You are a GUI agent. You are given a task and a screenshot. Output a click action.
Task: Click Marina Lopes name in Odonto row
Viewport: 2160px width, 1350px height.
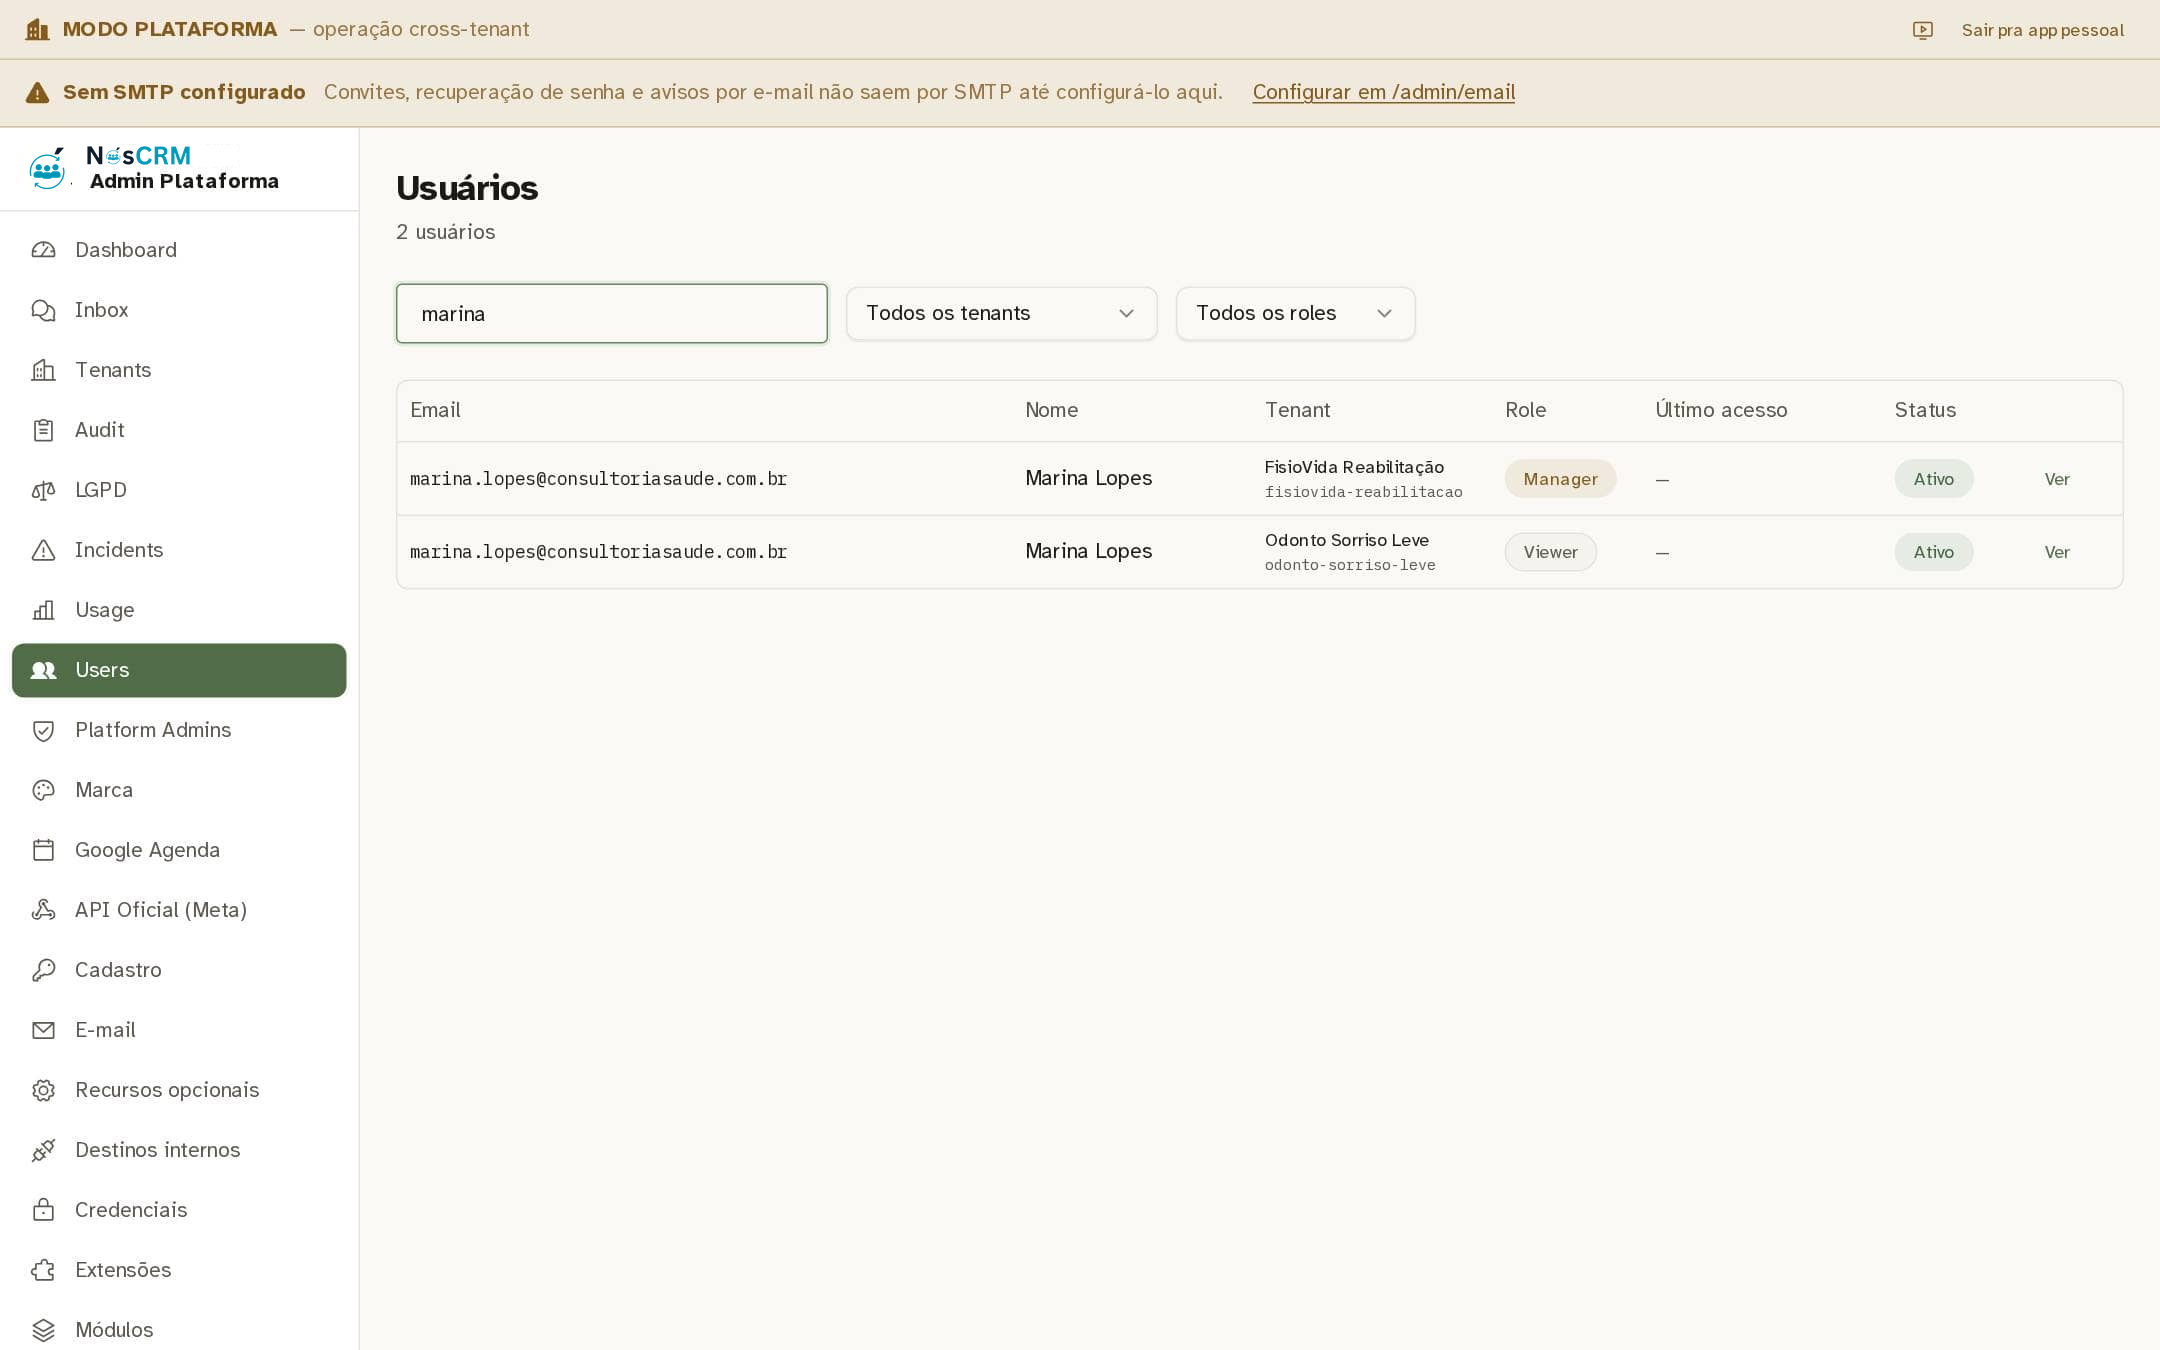point(1088,551)
